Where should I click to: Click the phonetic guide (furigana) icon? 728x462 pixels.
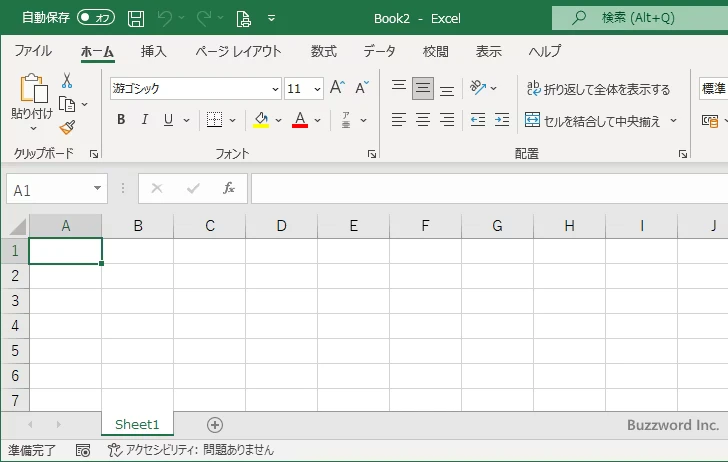tap(346, 120)
